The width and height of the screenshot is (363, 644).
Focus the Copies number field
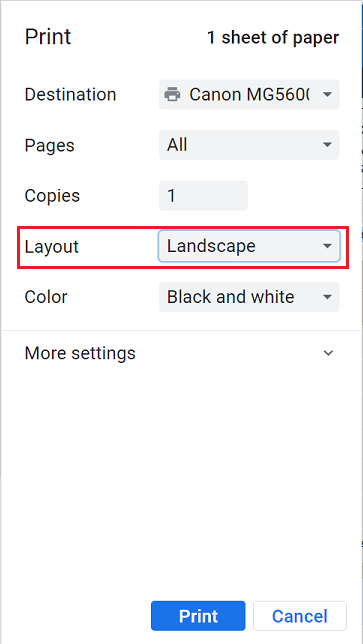203,196
